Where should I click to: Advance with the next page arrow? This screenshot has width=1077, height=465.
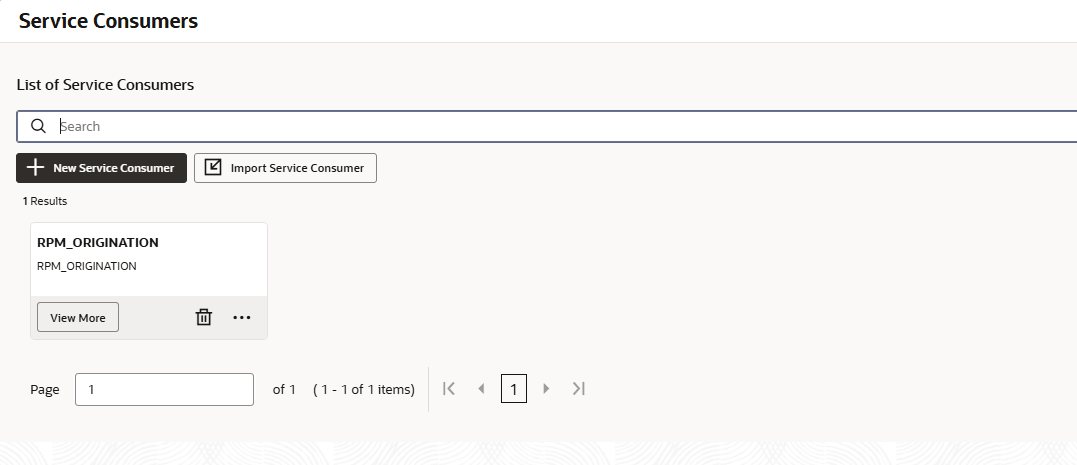coord(546,389)
